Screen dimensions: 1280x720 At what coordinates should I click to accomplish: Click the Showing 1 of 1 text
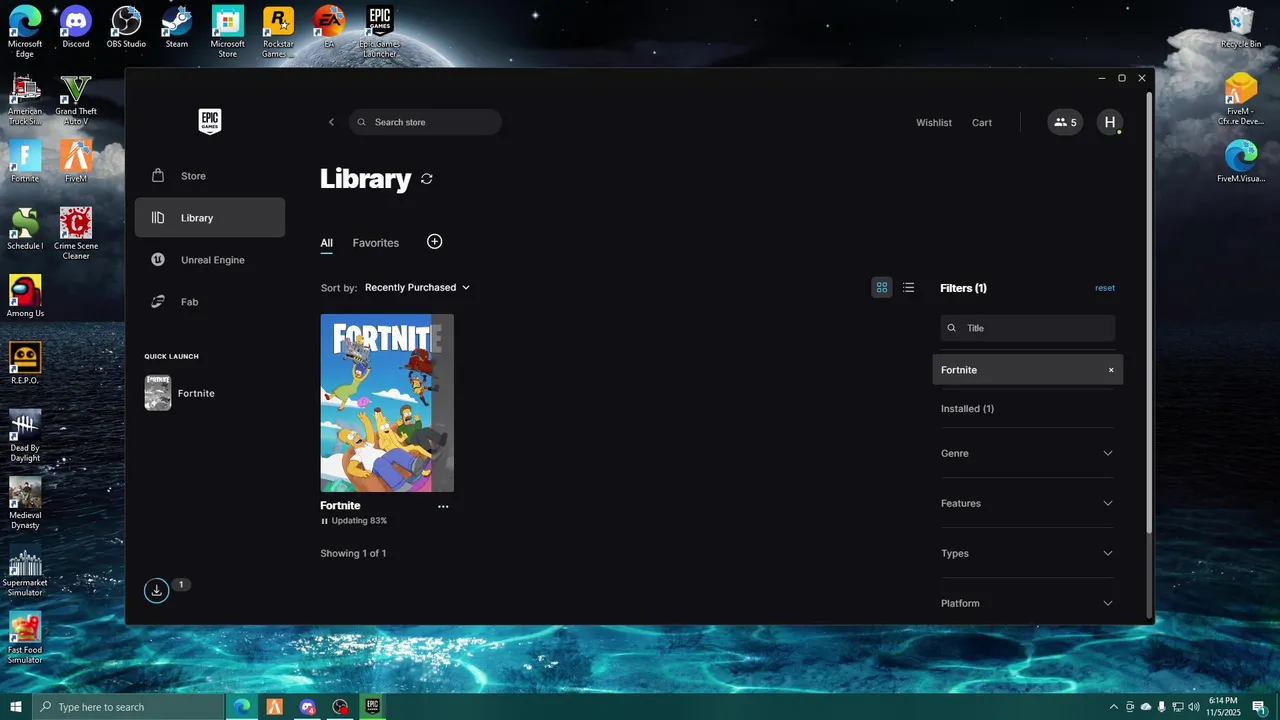(x=353, y=553)
